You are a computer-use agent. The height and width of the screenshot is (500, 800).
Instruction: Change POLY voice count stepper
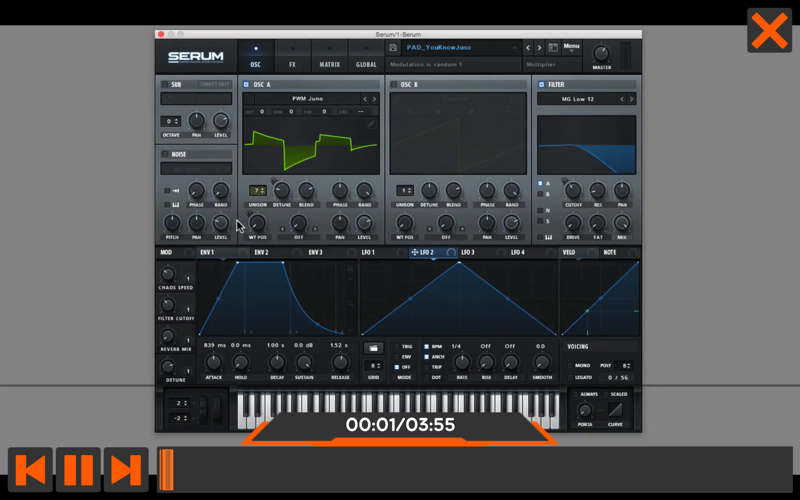coord(624,366)
